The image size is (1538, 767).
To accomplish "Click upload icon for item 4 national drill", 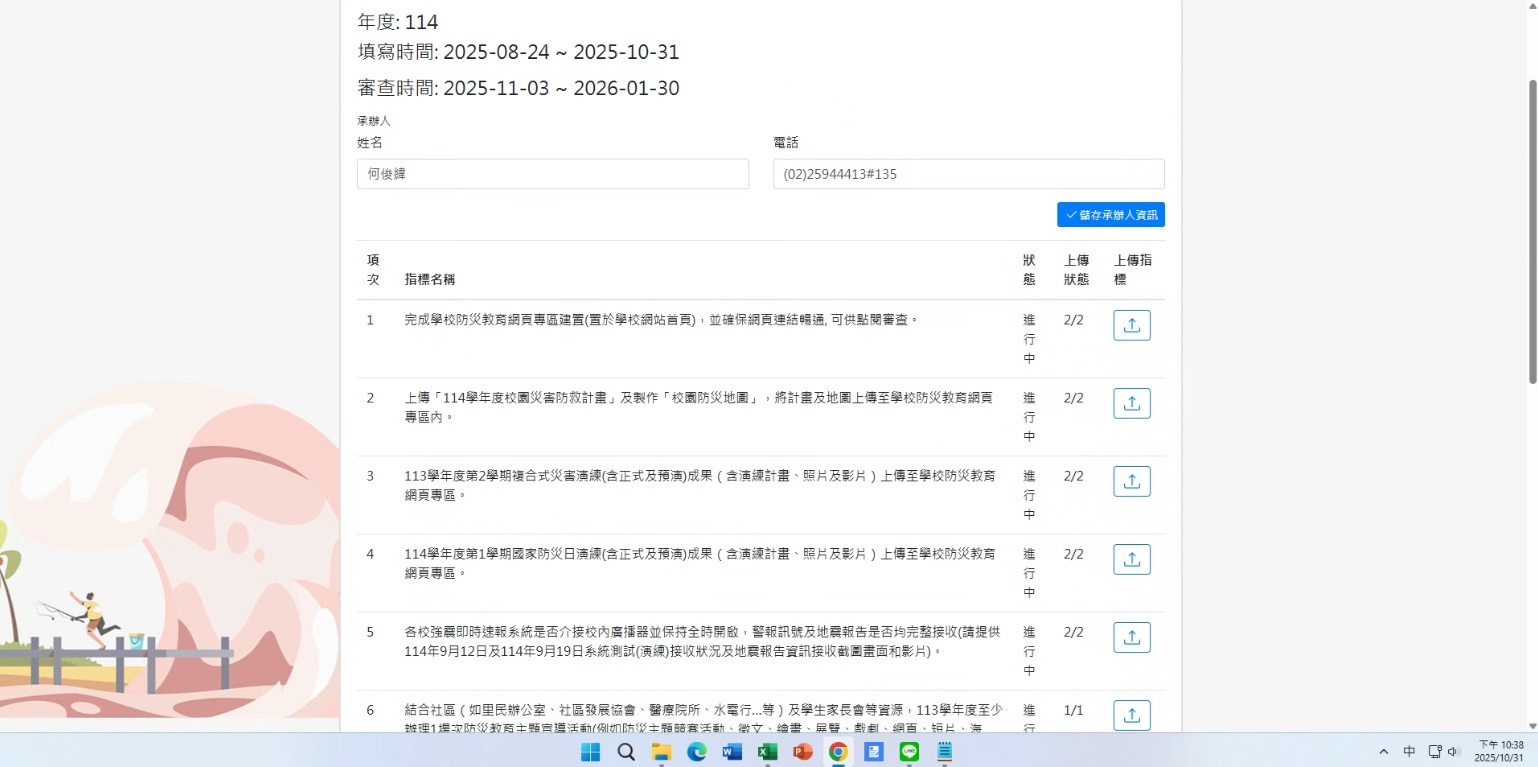I will pyautogui.click(x=1131, y=559).
